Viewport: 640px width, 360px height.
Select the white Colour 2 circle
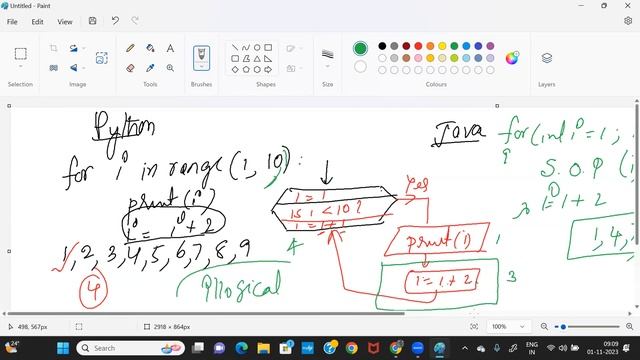point(360,67)
